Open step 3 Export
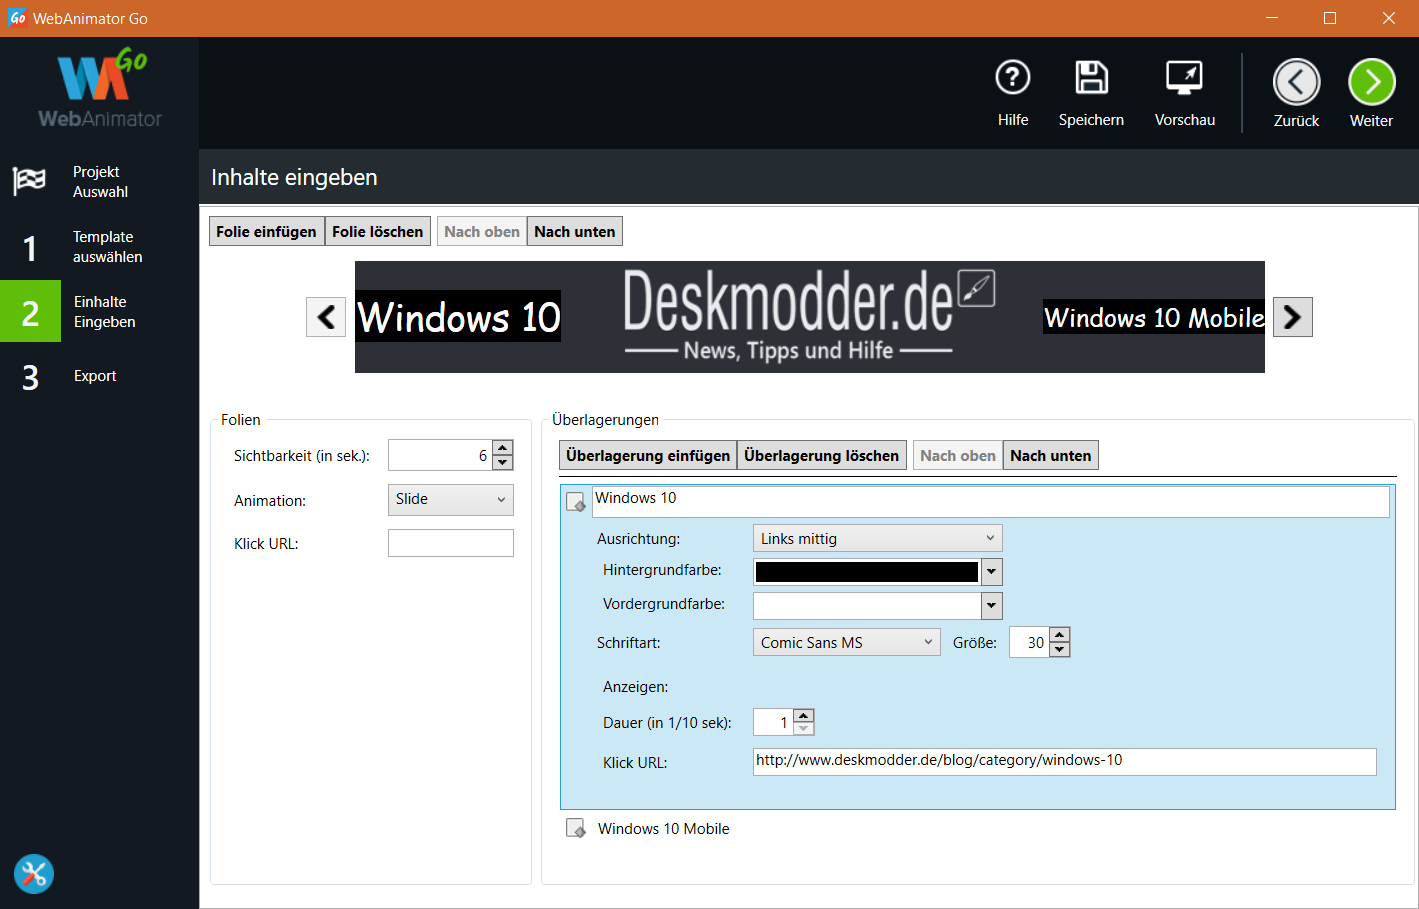The height and width of the screenshot is (909, 1419). click(x=99, y=376)
